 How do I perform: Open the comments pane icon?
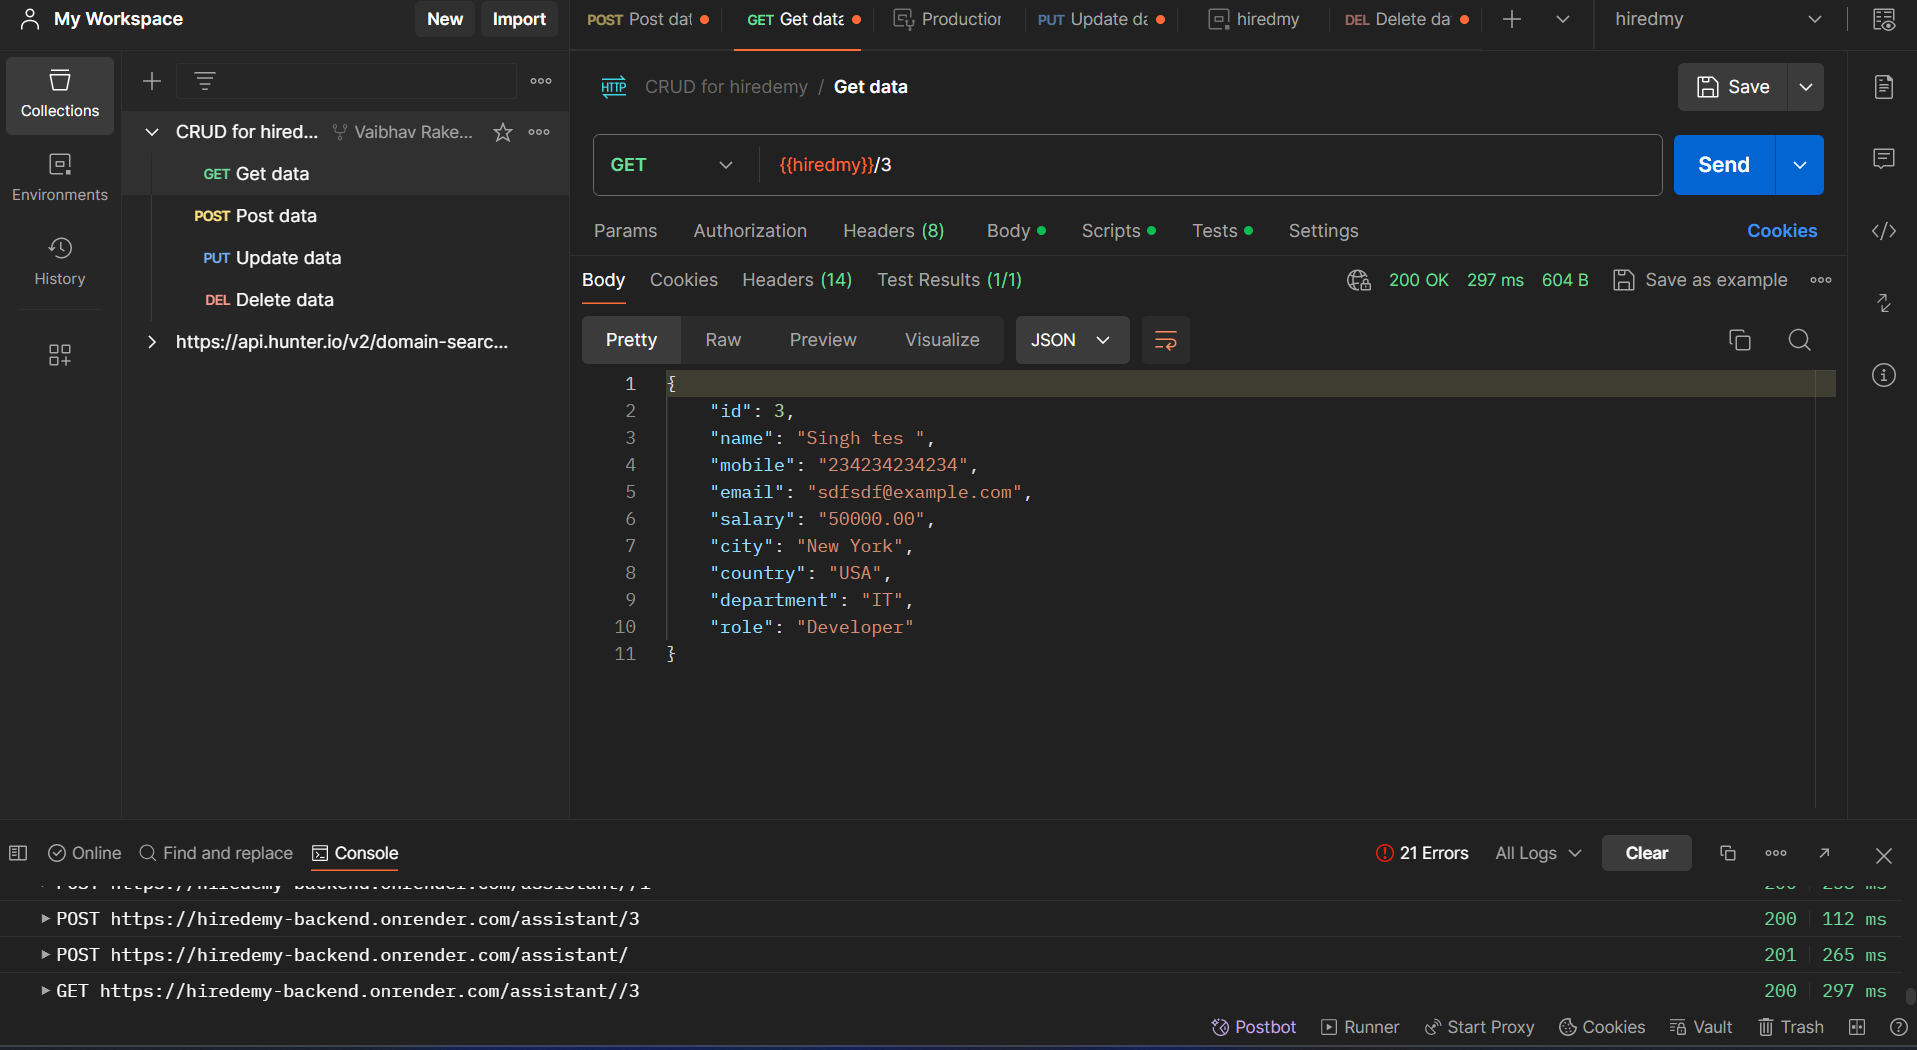click(1884, 159)
